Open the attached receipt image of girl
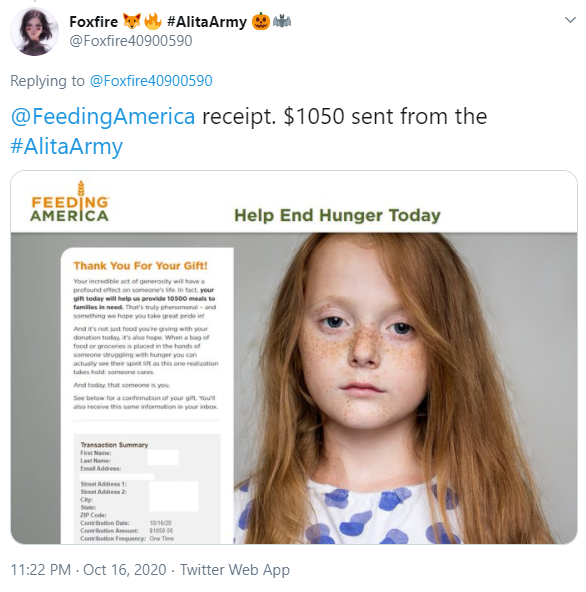The height and width of the screenshot is (592, 586). (294, 357)
